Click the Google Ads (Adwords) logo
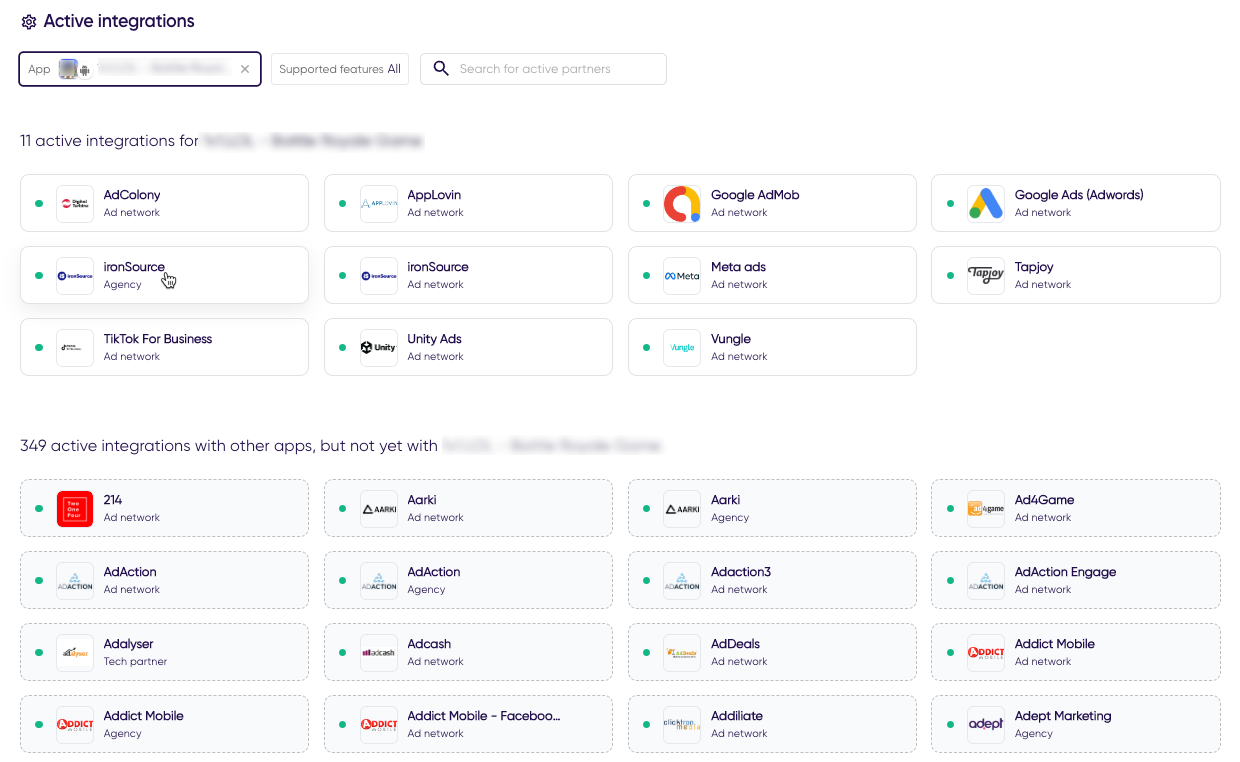Viewport: 1240px width, 762px height. [986, 203]
